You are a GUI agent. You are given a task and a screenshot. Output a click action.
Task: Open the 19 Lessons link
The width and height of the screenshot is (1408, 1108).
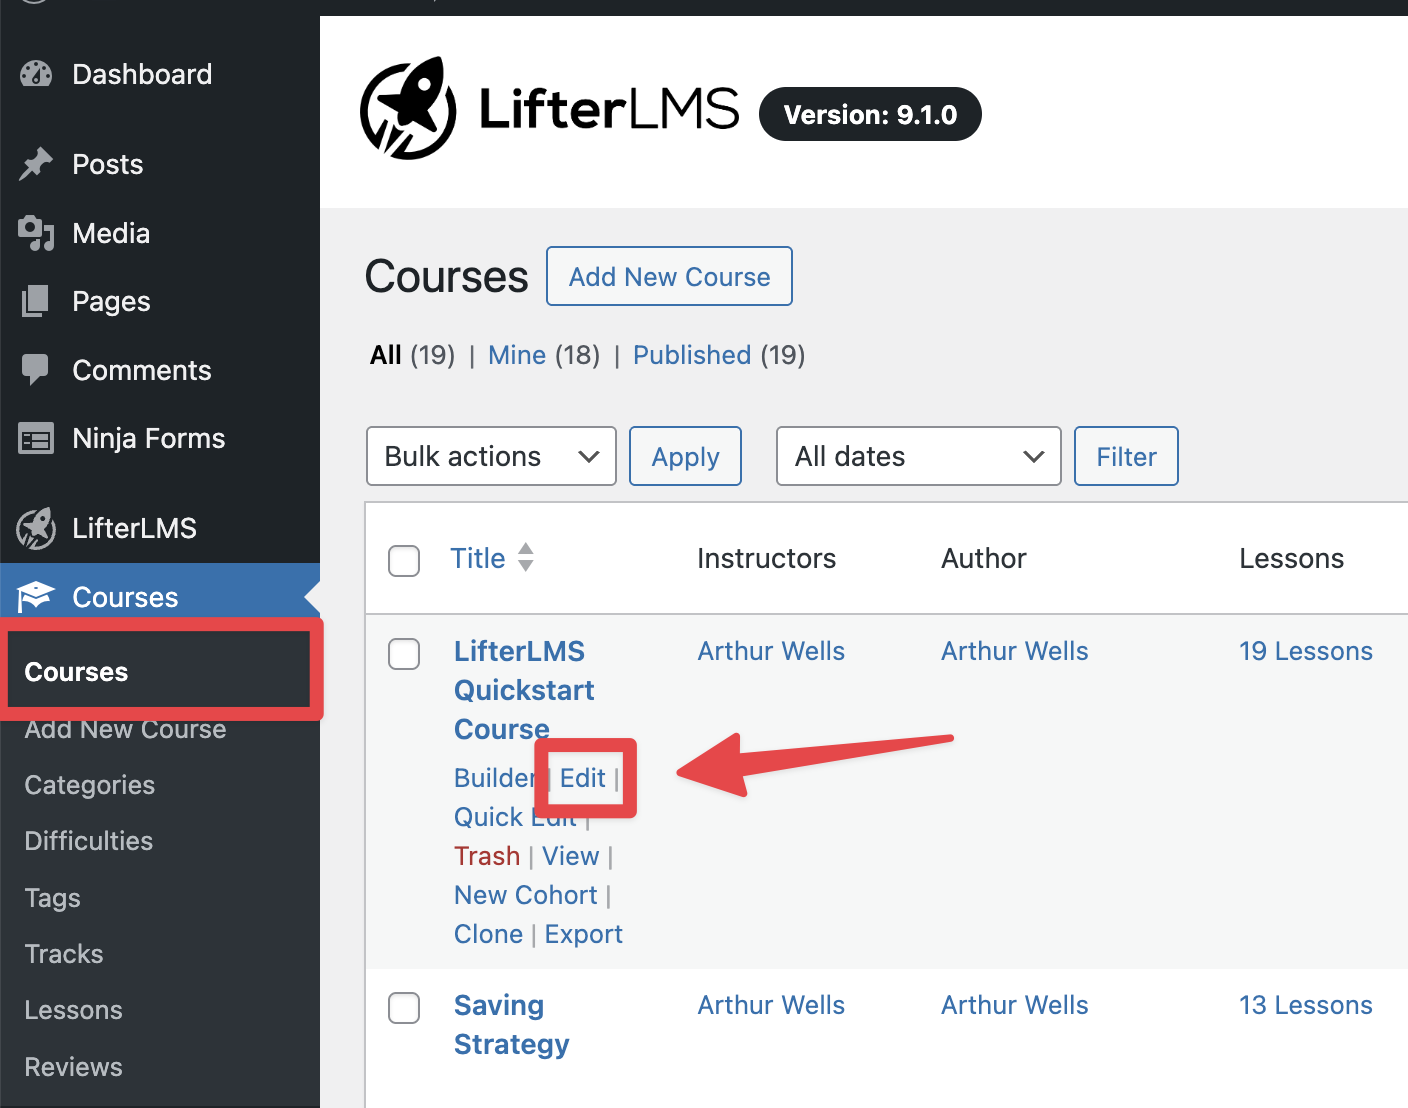coord(1306,651)
